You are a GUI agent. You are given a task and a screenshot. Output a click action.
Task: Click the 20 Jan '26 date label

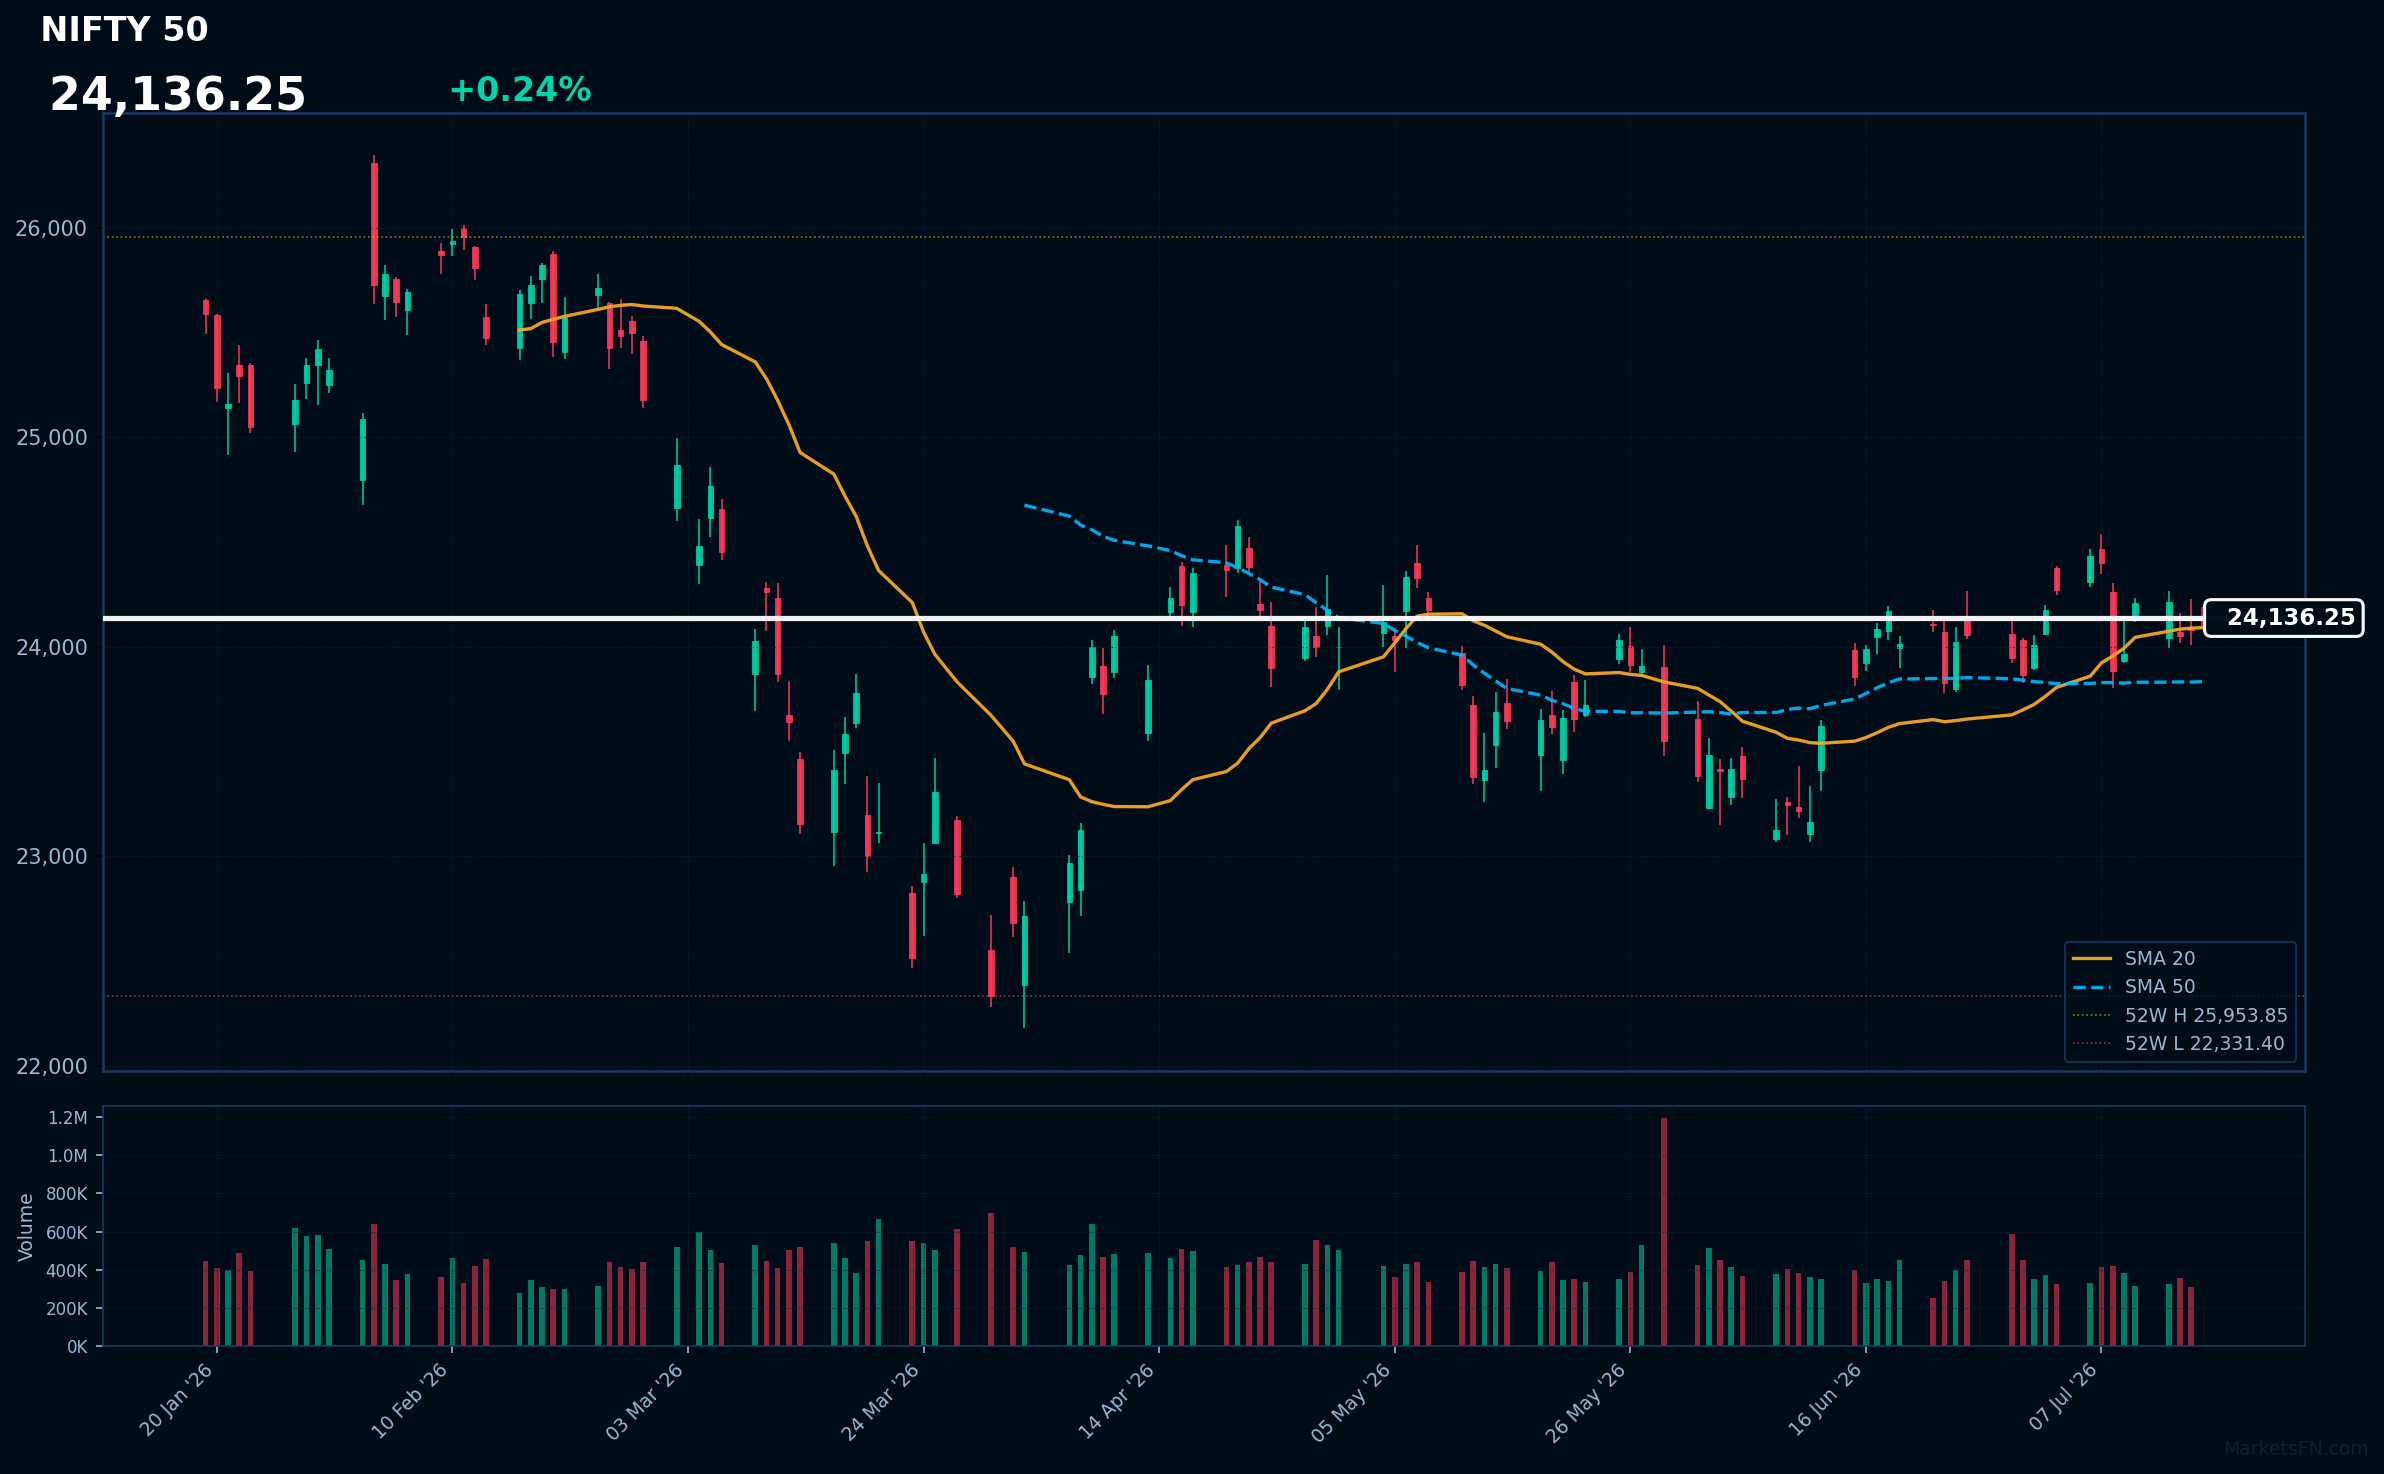coord(177,1400)
